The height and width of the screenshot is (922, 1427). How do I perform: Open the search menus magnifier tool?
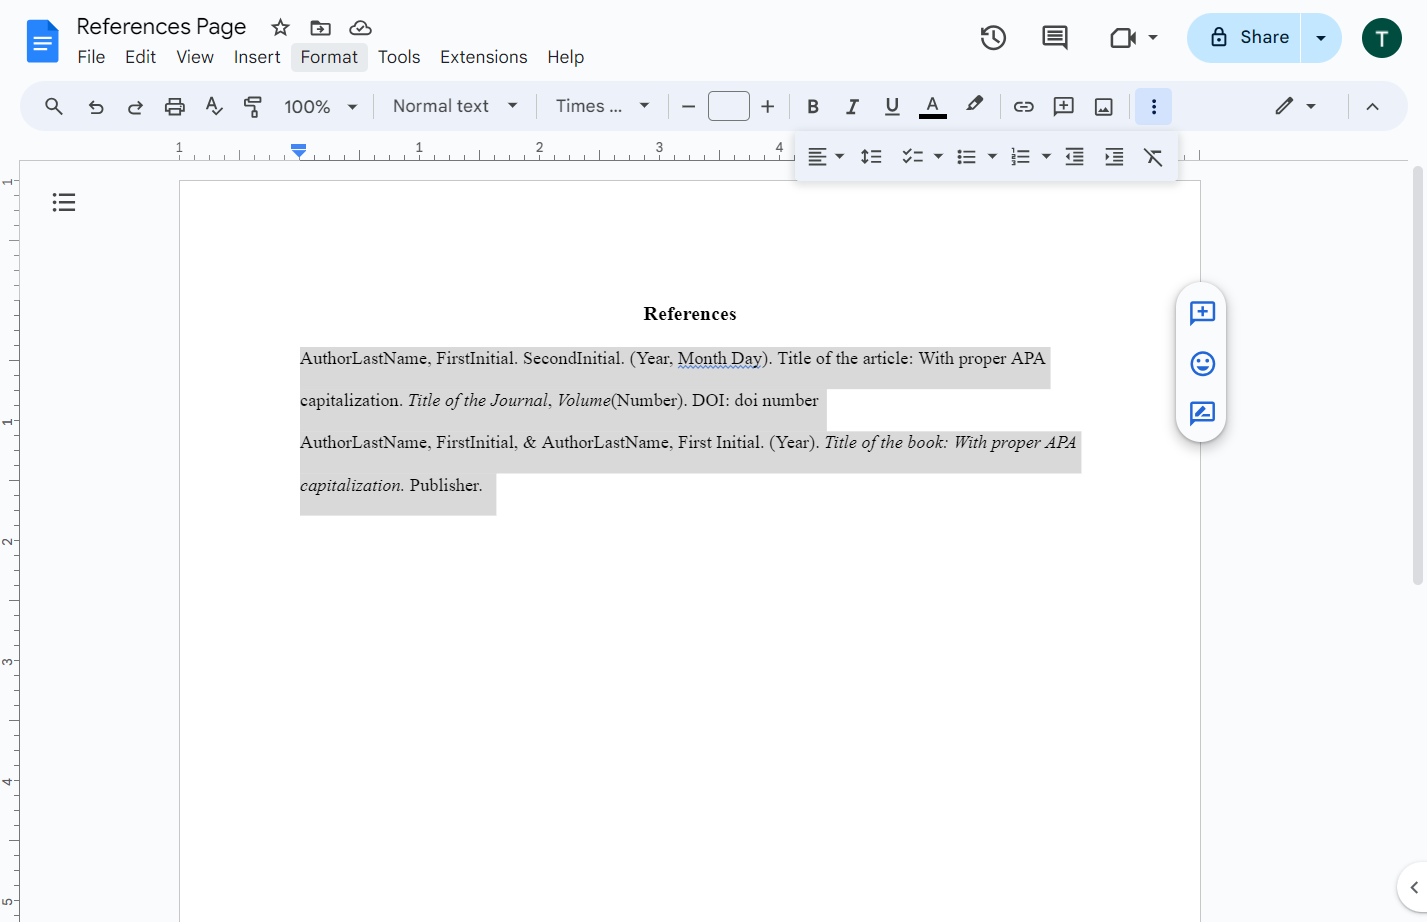[x=54, y=106]
